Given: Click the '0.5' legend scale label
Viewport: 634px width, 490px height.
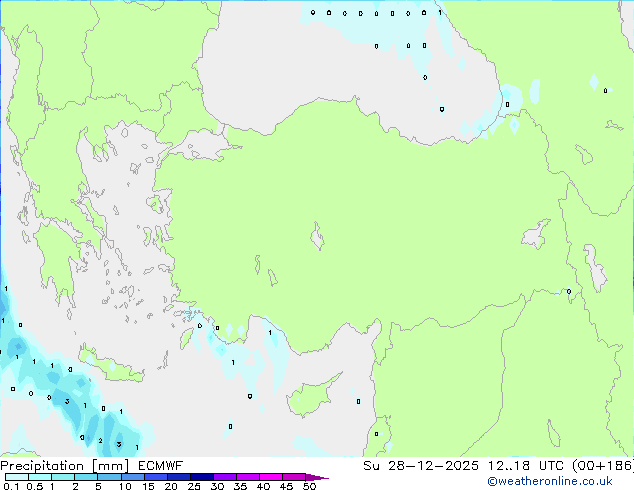Looking at the screenshot, I should [x=35, y=486].
